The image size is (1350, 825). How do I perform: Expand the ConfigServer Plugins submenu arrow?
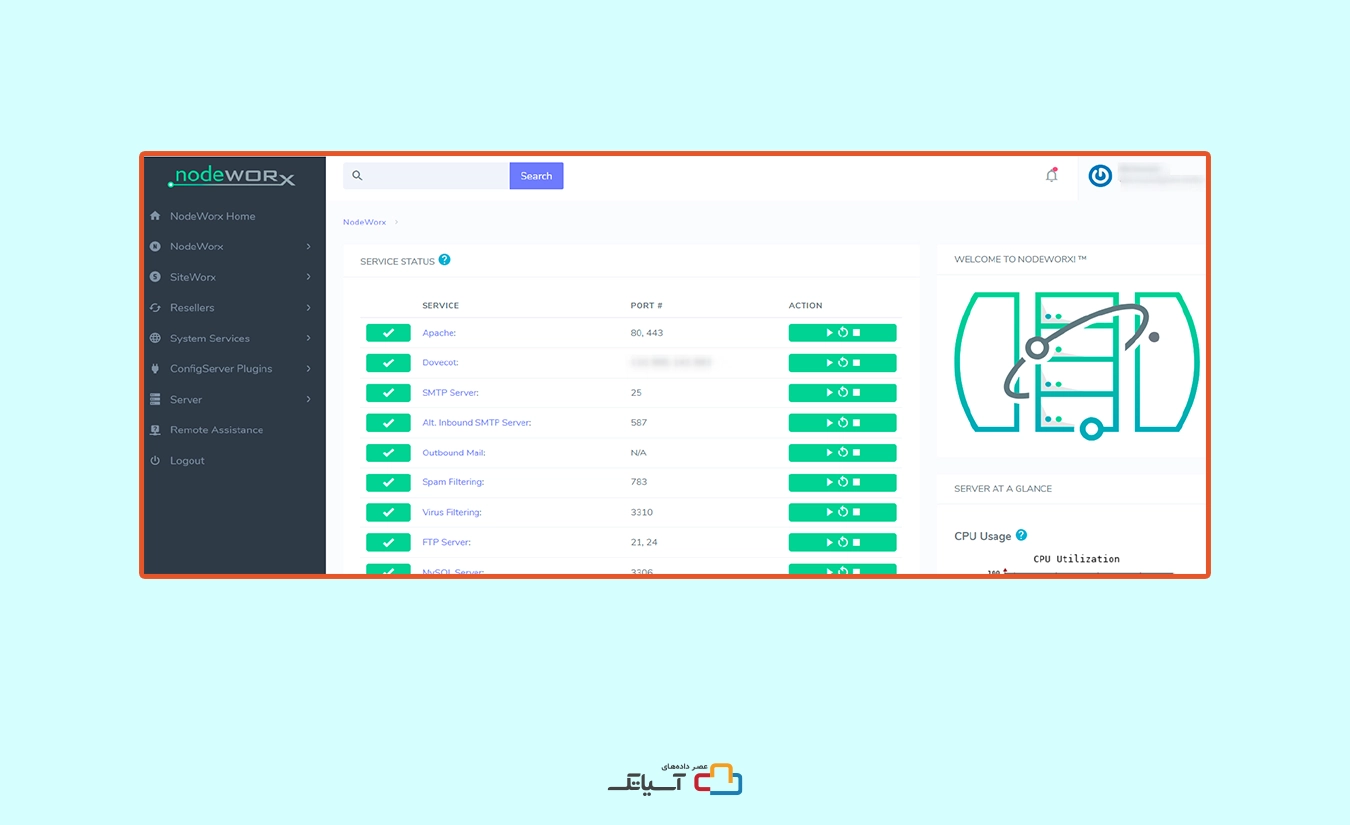309,369
